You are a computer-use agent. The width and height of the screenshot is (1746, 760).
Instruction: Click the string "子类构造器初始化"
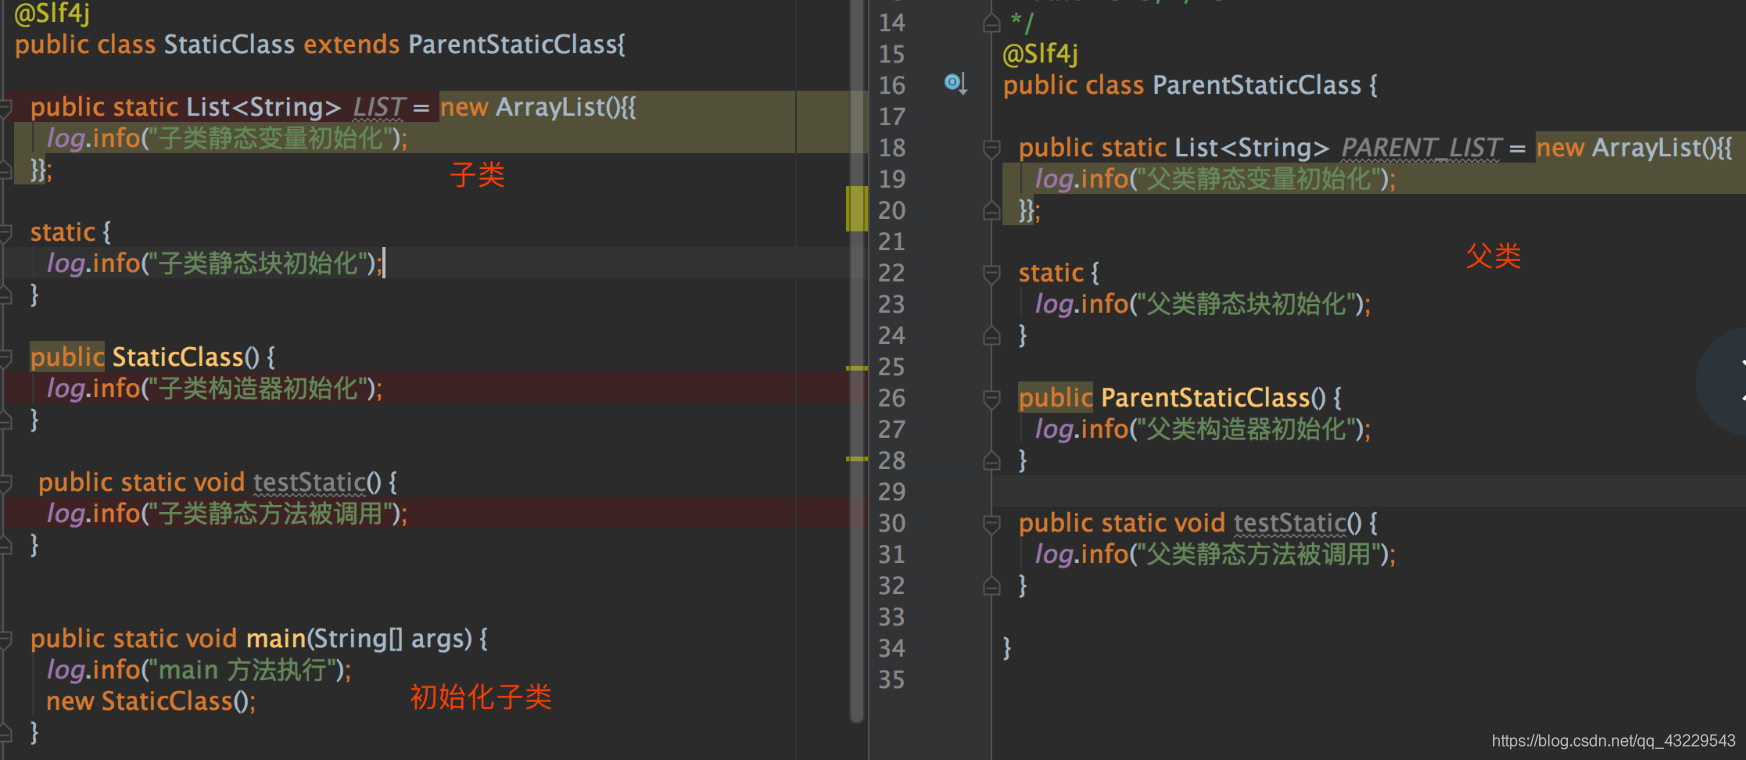259,388
